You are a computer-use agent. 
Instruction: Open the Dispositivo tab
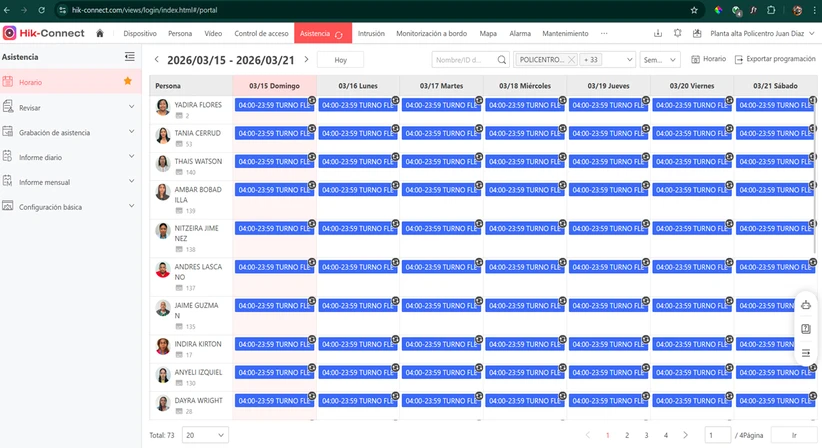tap(140, 33)
